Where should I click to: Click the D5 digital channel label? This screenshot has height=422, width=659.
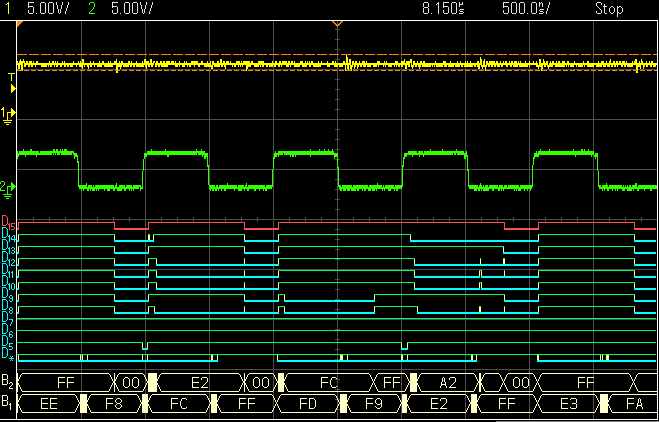[8, 344]
